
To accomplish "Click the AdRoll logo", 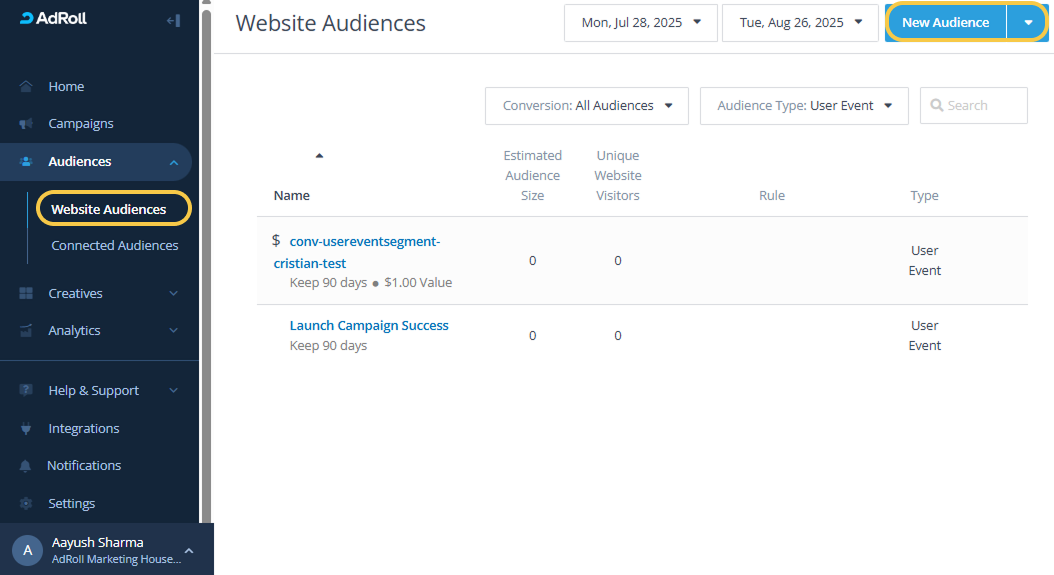I will tap(54, 19).
